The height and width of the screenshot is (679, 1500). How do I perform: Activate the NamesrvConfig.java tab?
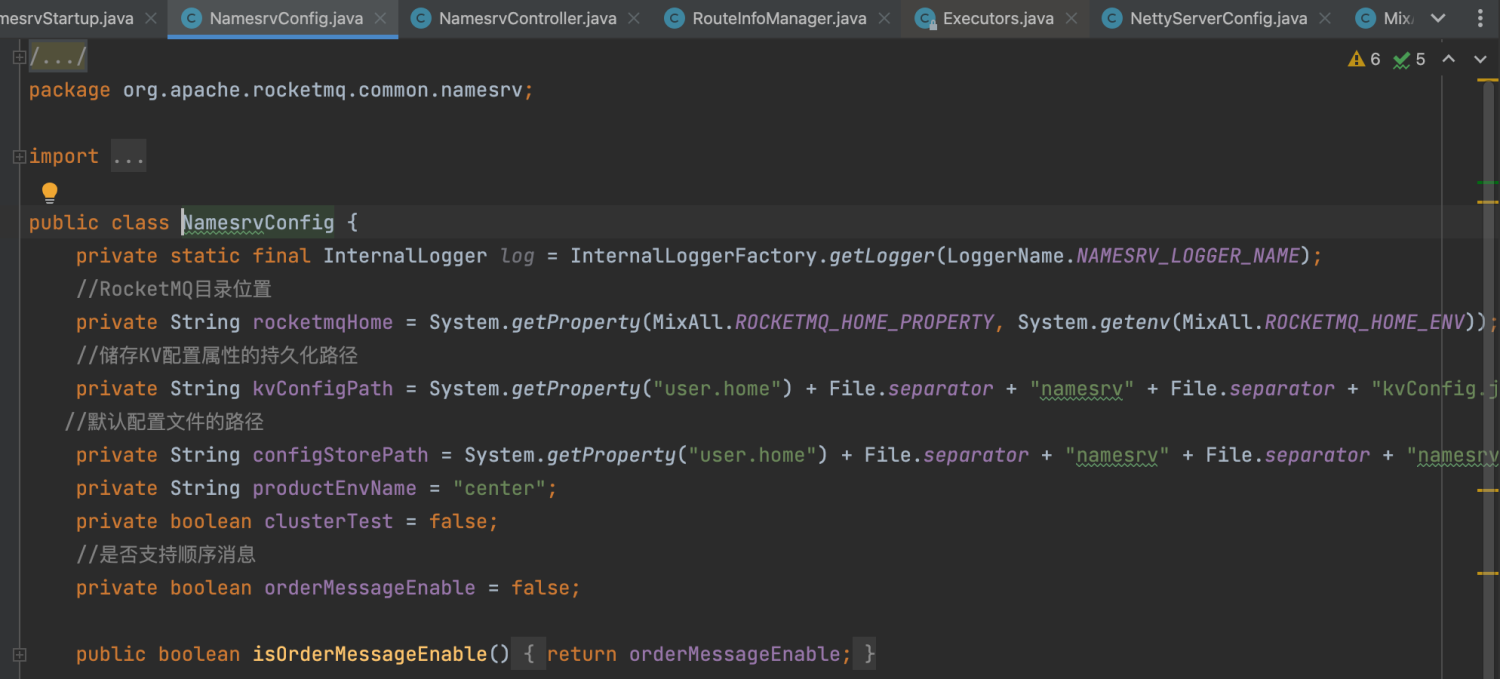(x=286, y=18)
